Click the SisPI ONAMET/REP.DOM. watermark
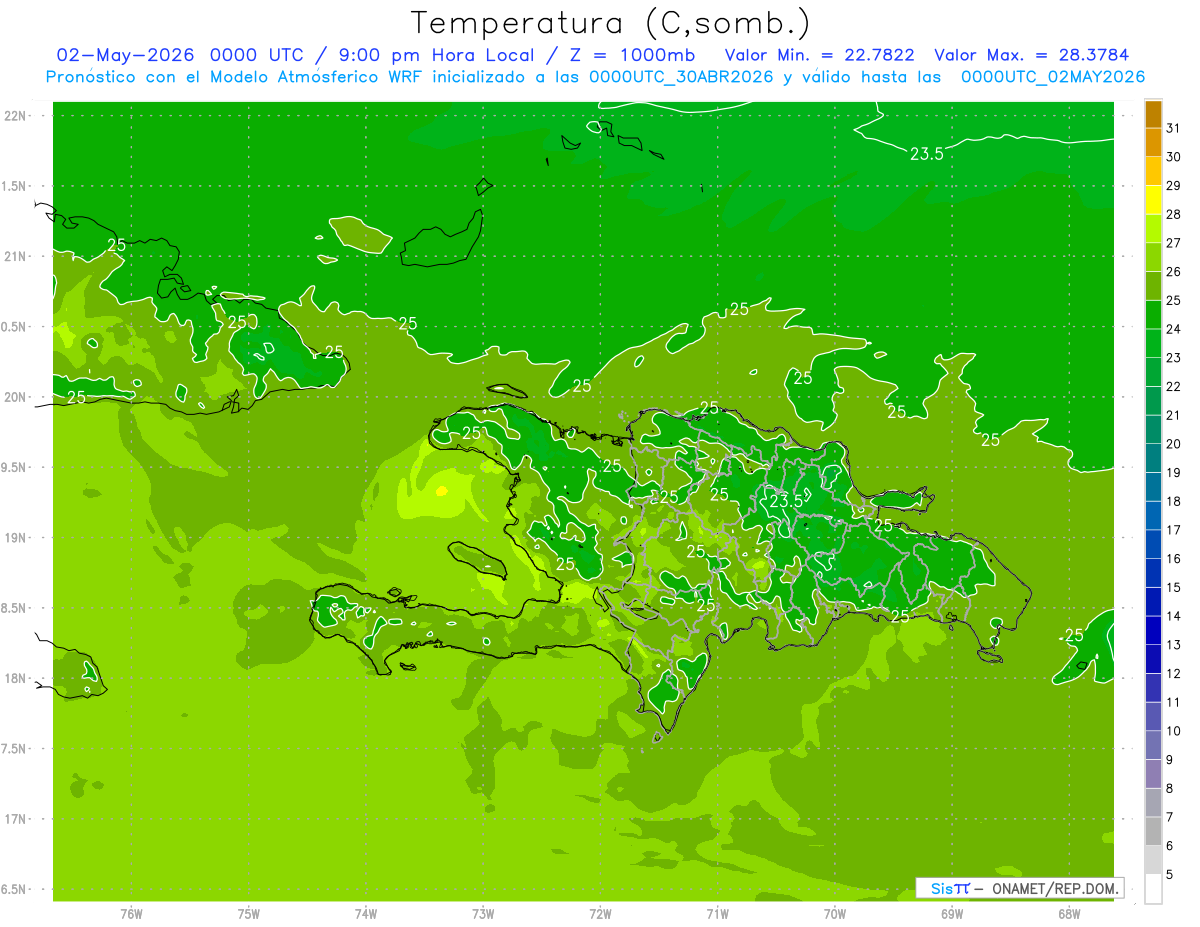This screenshot has height=927, width=1200. (x=1019, y=888)
